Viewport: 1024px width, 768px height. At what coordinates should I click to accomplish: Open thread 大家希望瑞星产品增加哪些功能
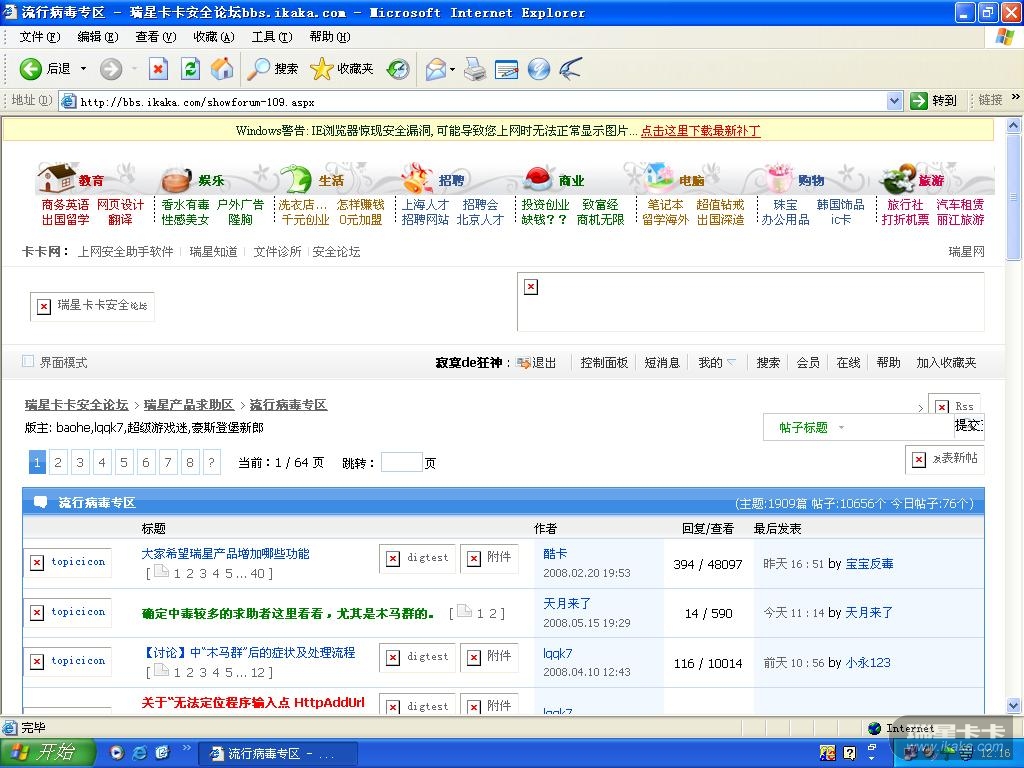(225, 553)
